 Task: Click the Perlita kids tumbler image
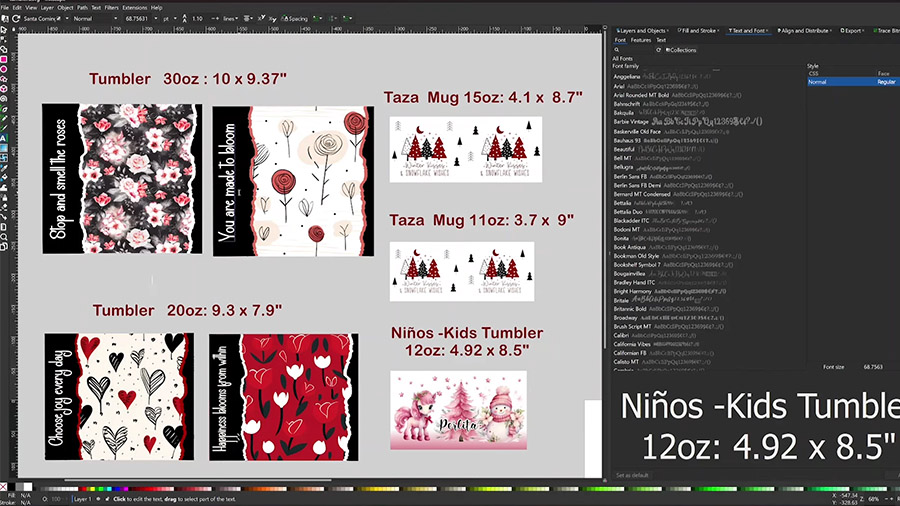click(459, 410)
